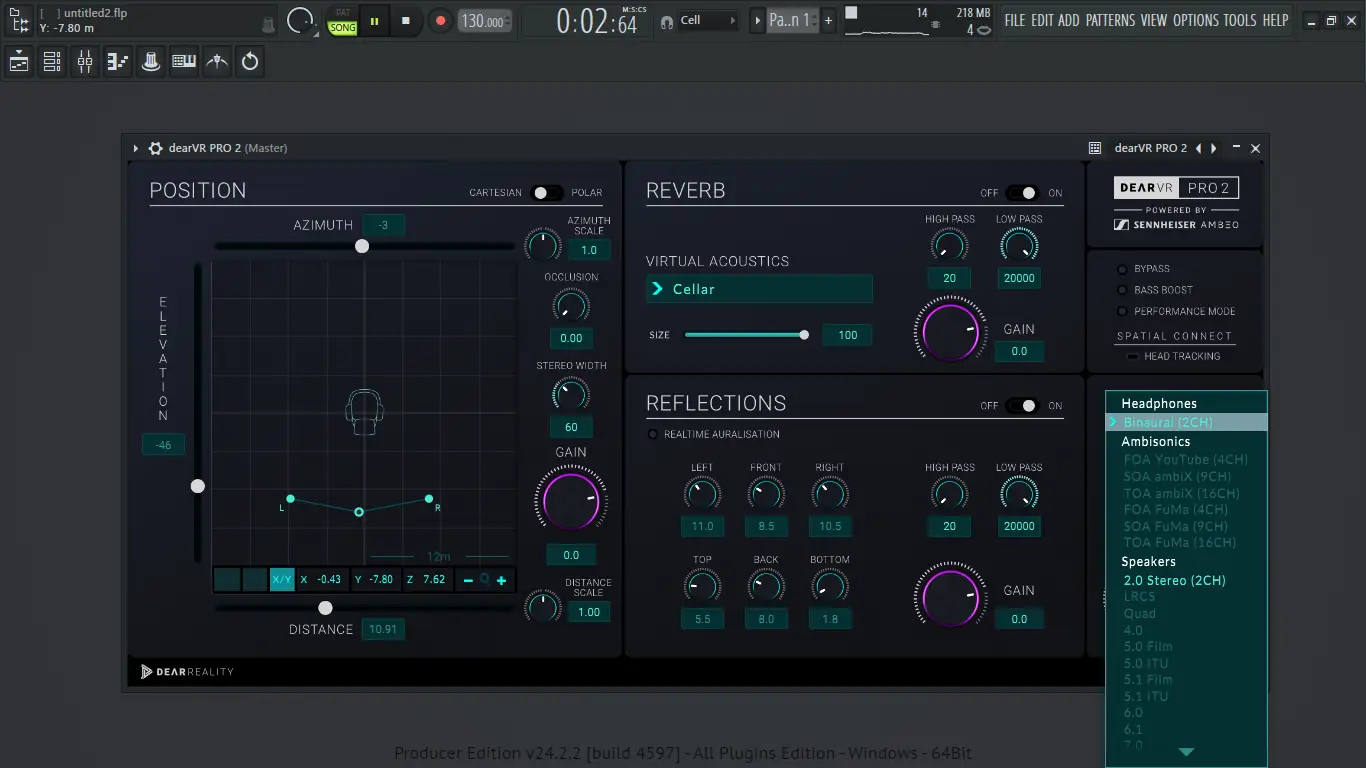Click the headphones listener icon in grid
This screenshot has width=1366, height=768.
364,411
